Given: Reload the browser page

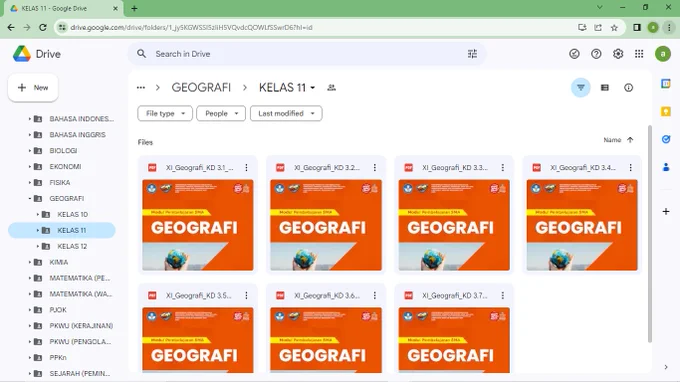Looking at the screenshot, I should click(x=42, y=27).
